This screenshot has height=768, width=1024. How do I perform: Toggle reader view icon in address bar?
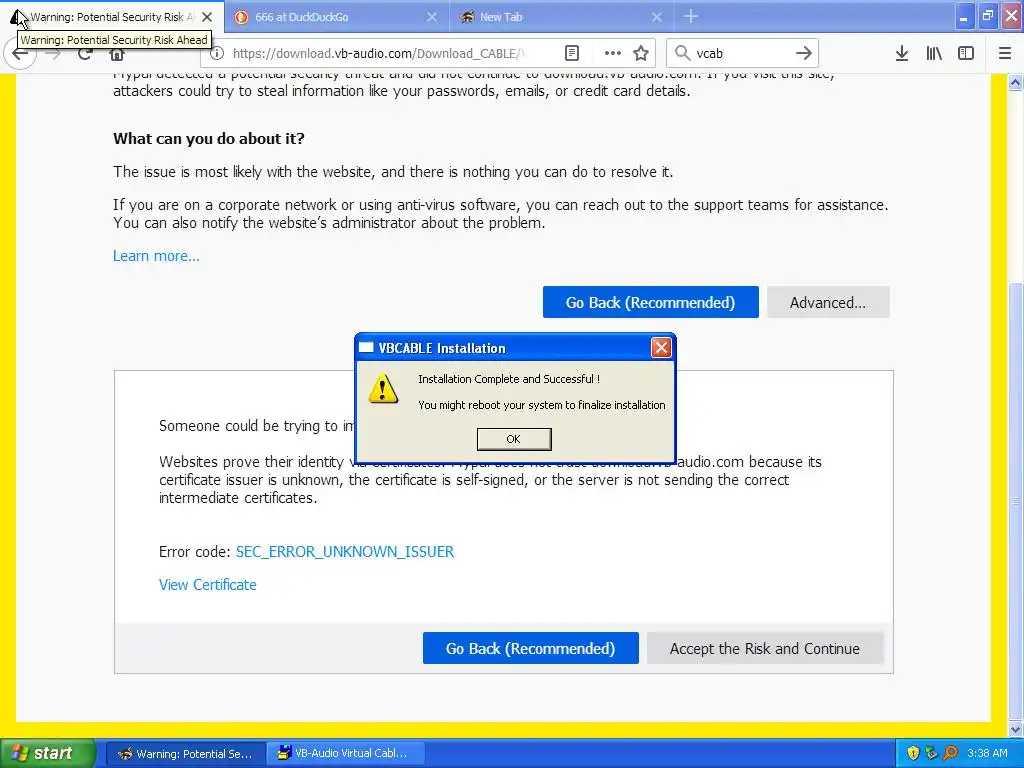[x=571, y=54]
